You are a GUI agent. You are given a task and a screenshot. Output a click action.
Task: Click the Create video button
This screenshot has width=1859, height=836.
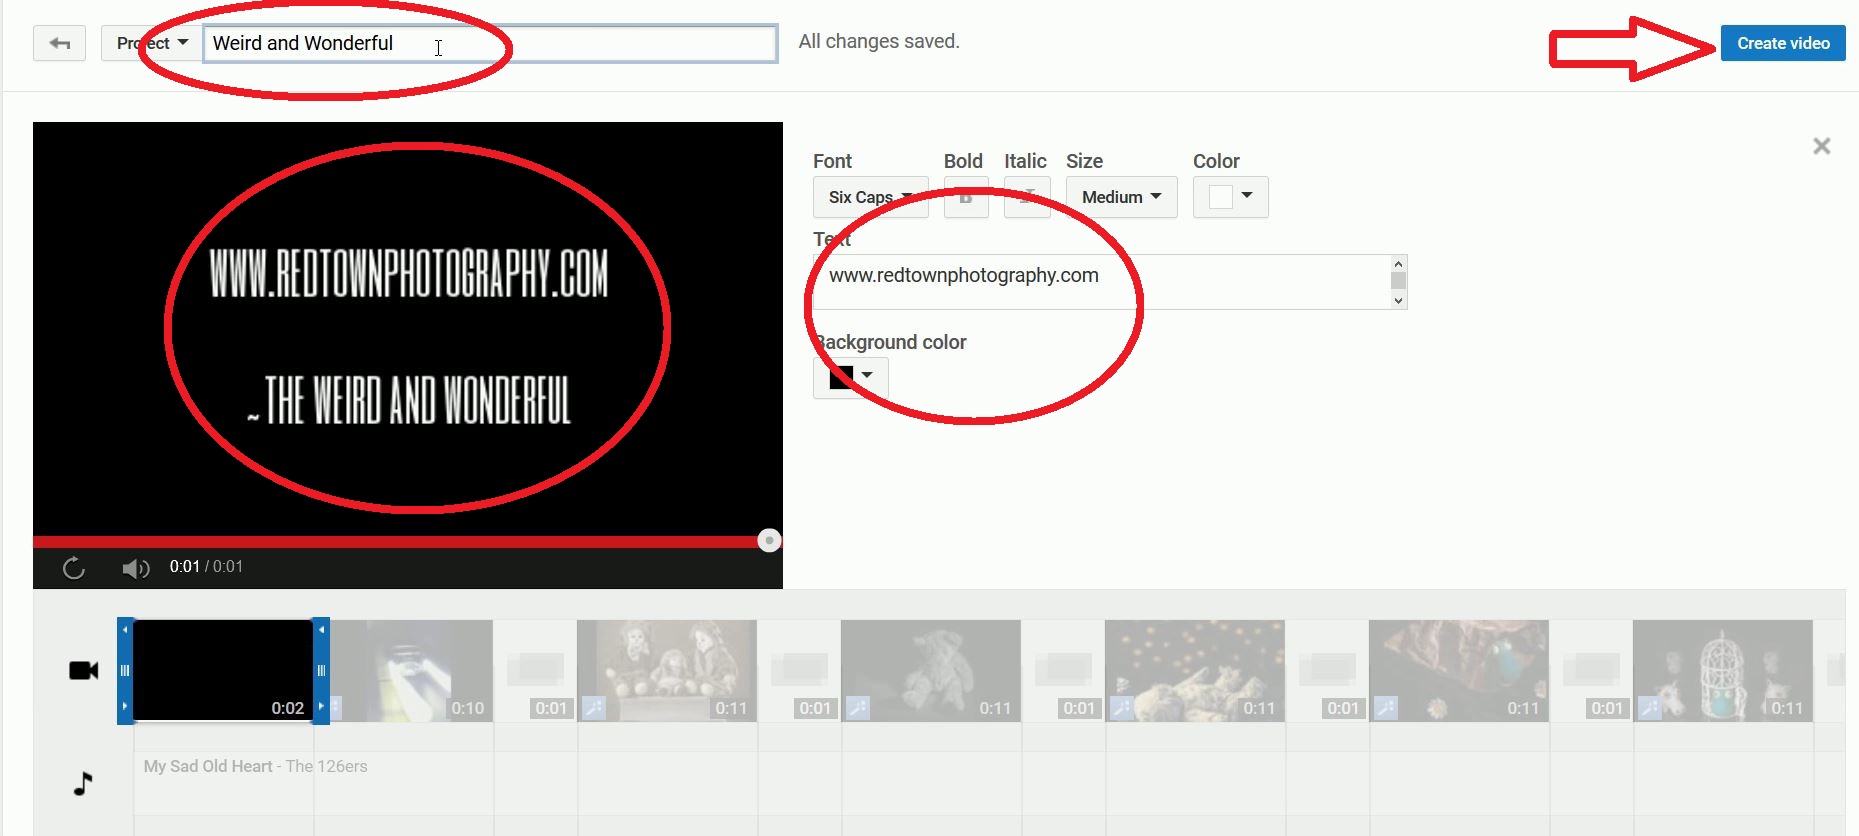tap(1783, 43)
